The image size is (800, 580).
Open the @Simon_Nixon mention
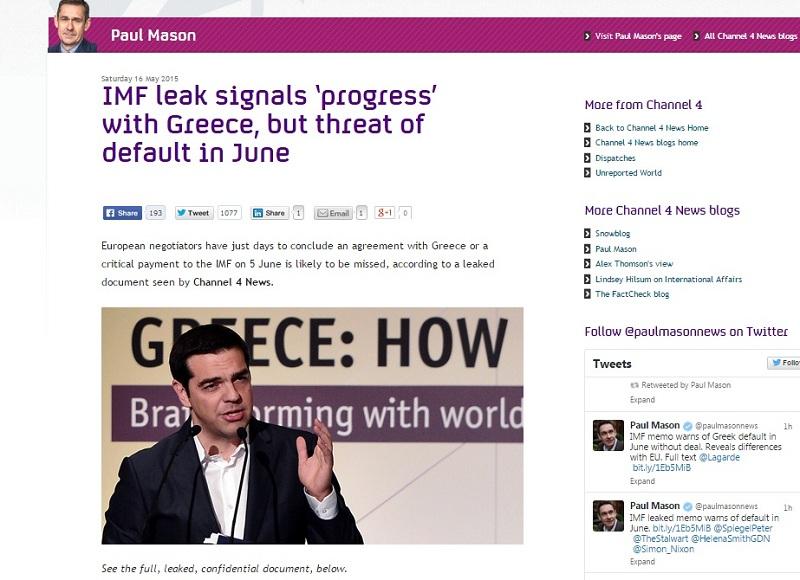(x=663, y=549)
